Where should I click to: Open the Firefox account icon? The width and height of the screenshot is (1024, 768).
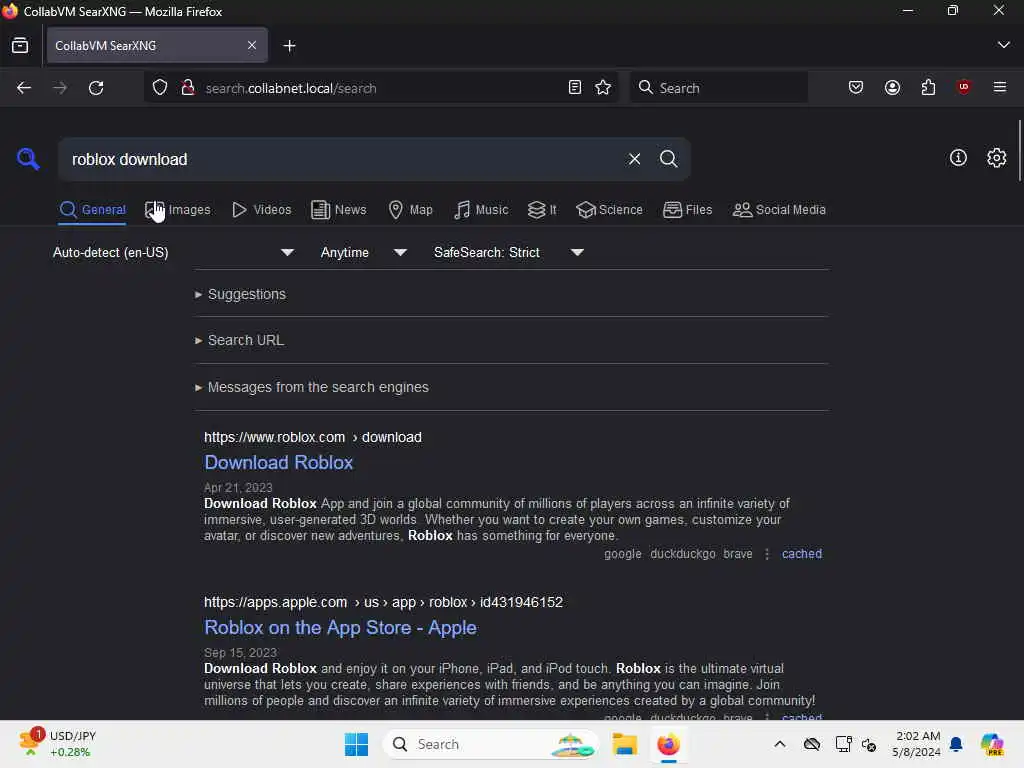(892, 88)
